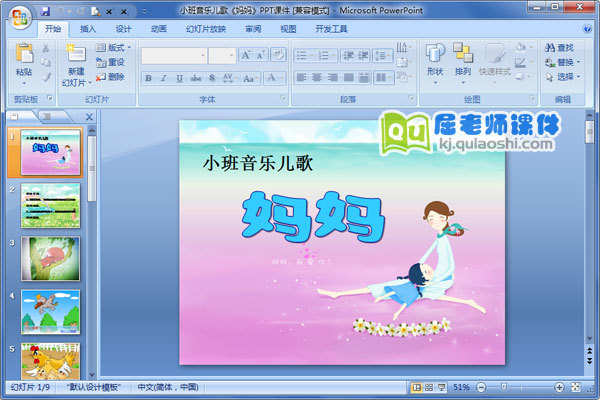Click 删除 to delete the slide
Image resolution: width=600 pixels, height=400 pixels.
(111, 77)
